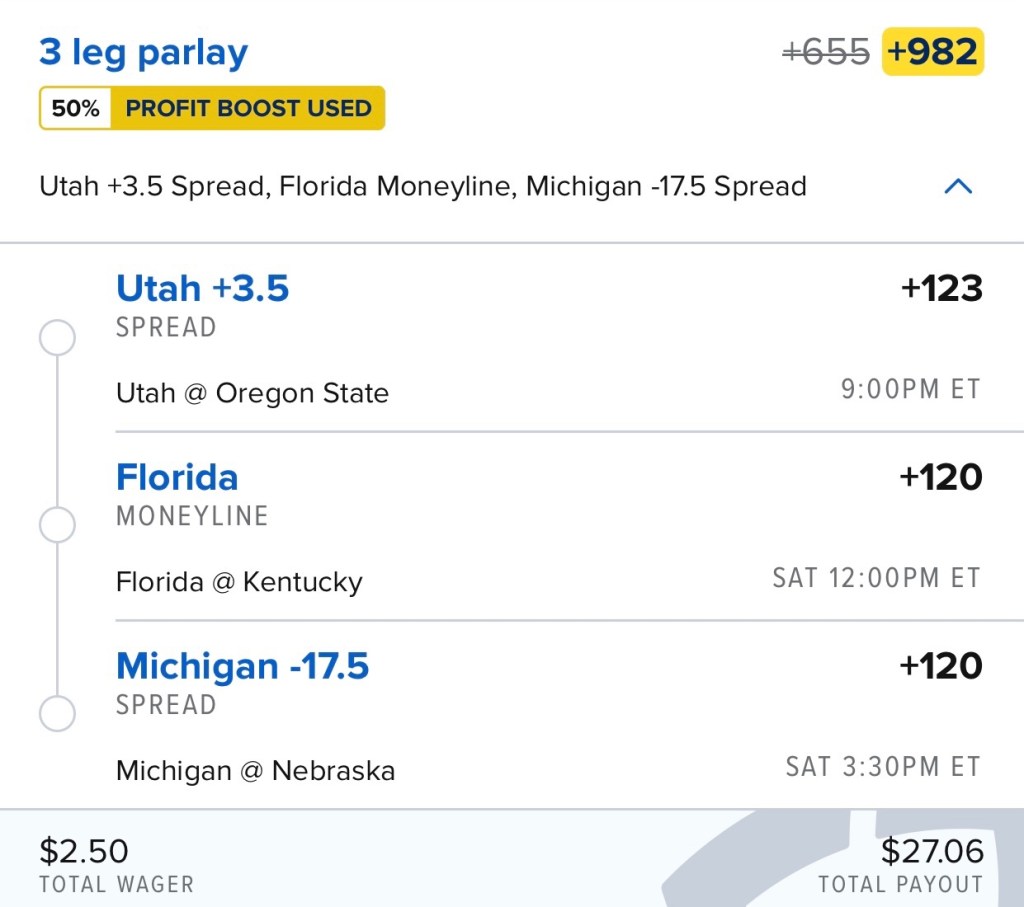Click the Florida leg status circle
1024x907 pixels.
(x=57, y=525)
